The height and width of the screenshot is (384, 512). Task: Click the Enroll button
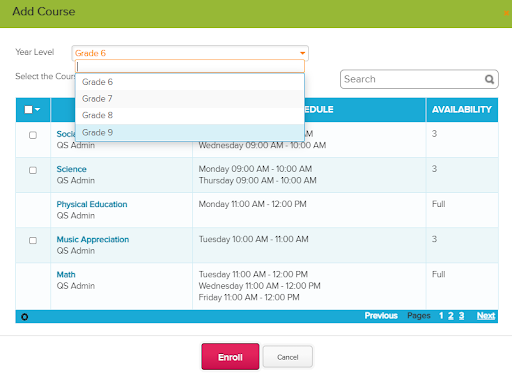(230, 357)
